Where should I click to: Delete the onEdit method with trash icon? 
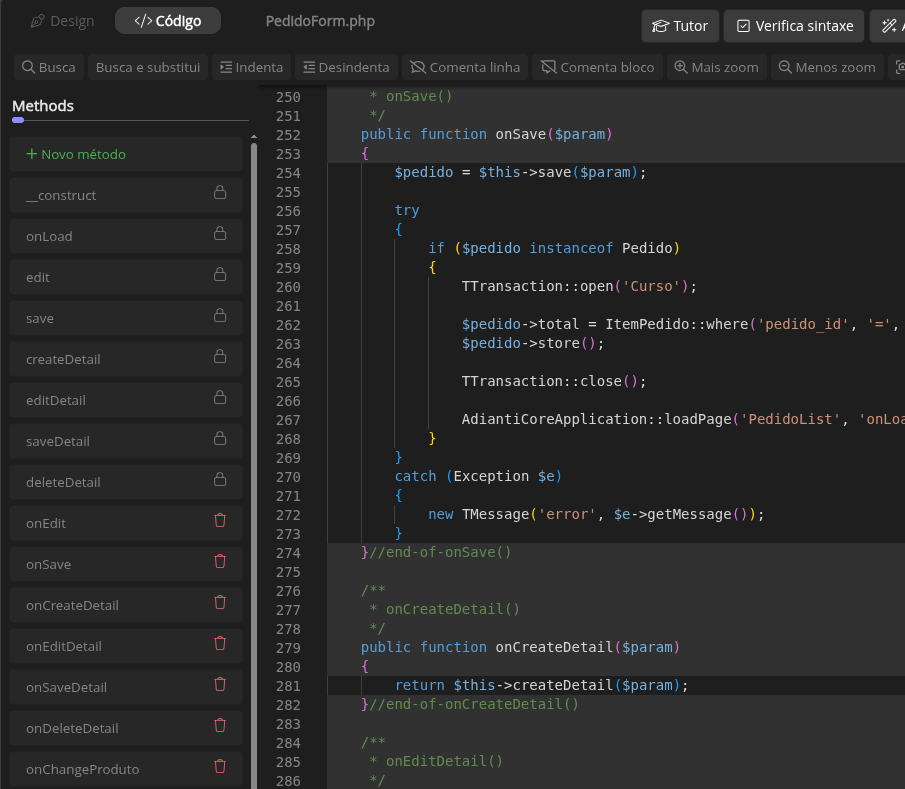pos(220,521)
